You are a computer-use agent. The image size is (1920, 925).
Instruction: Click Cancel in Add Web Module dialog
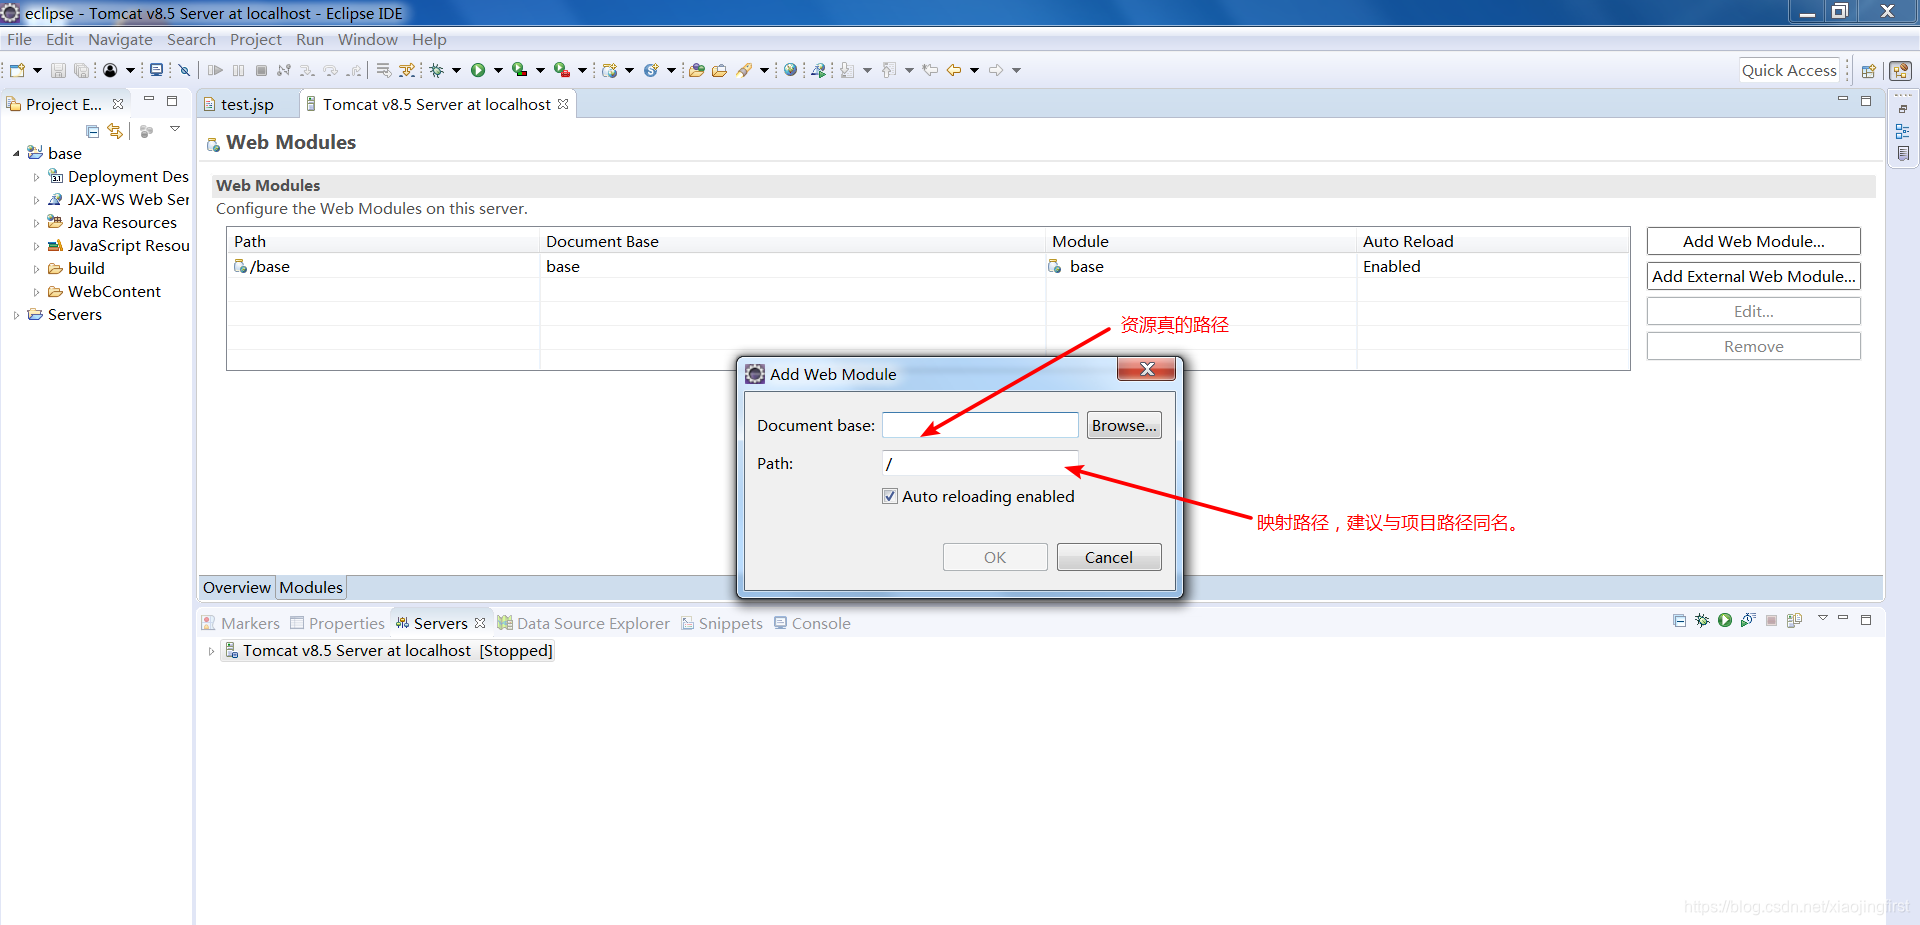[x=1109, y=557]
